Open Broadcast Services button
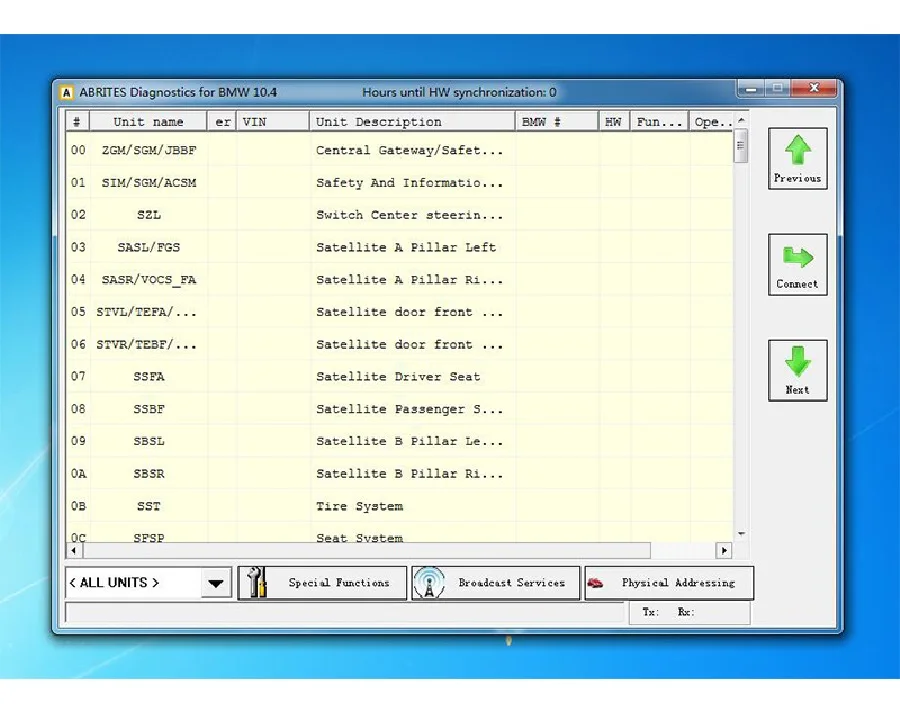Viewport: 900px width, 711px height. coord(496,583)
